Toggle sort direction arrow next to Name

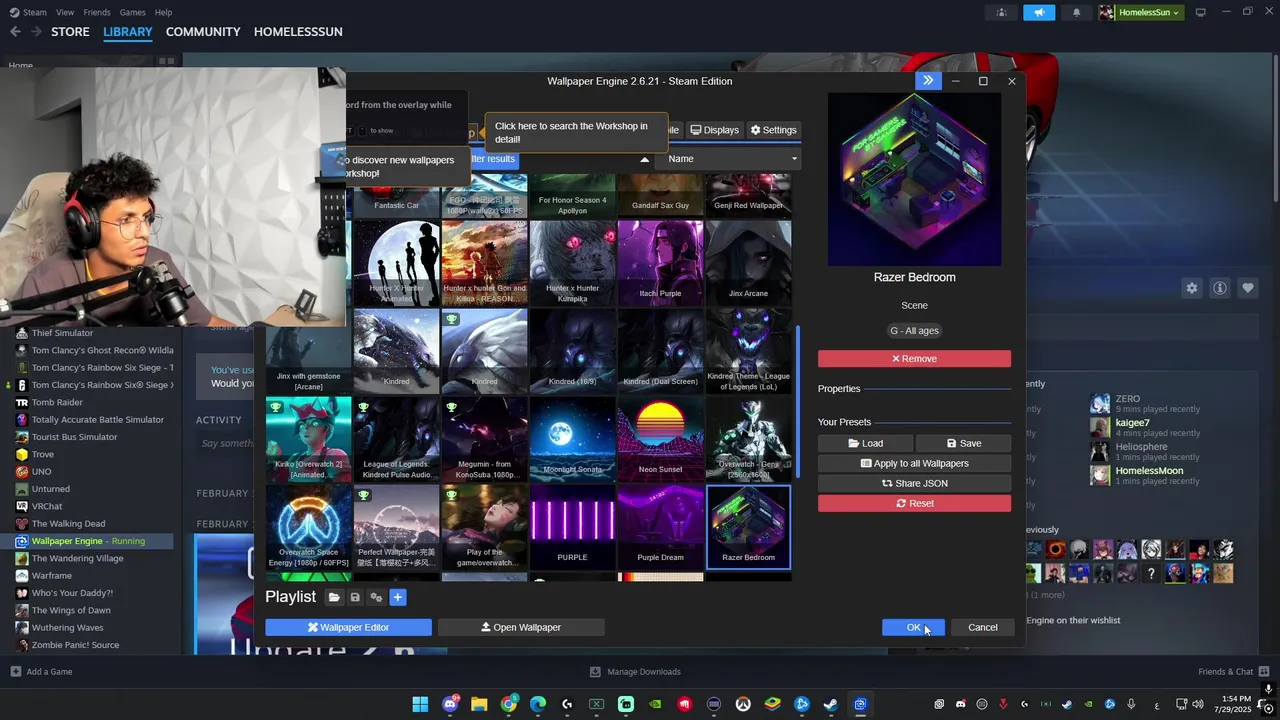click(x=644, y=159)
